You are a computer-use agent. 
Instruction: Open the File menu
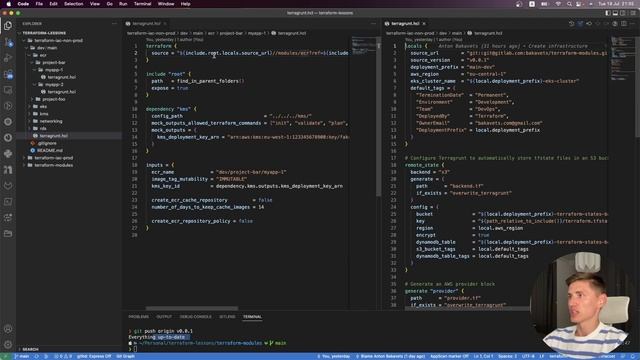click(39, 4)
